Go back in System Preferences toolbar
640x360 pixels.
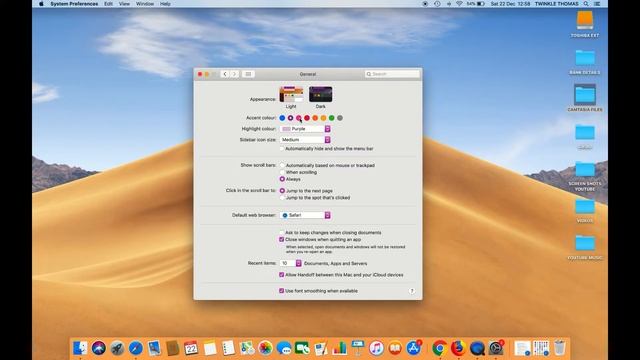point(225,74)
